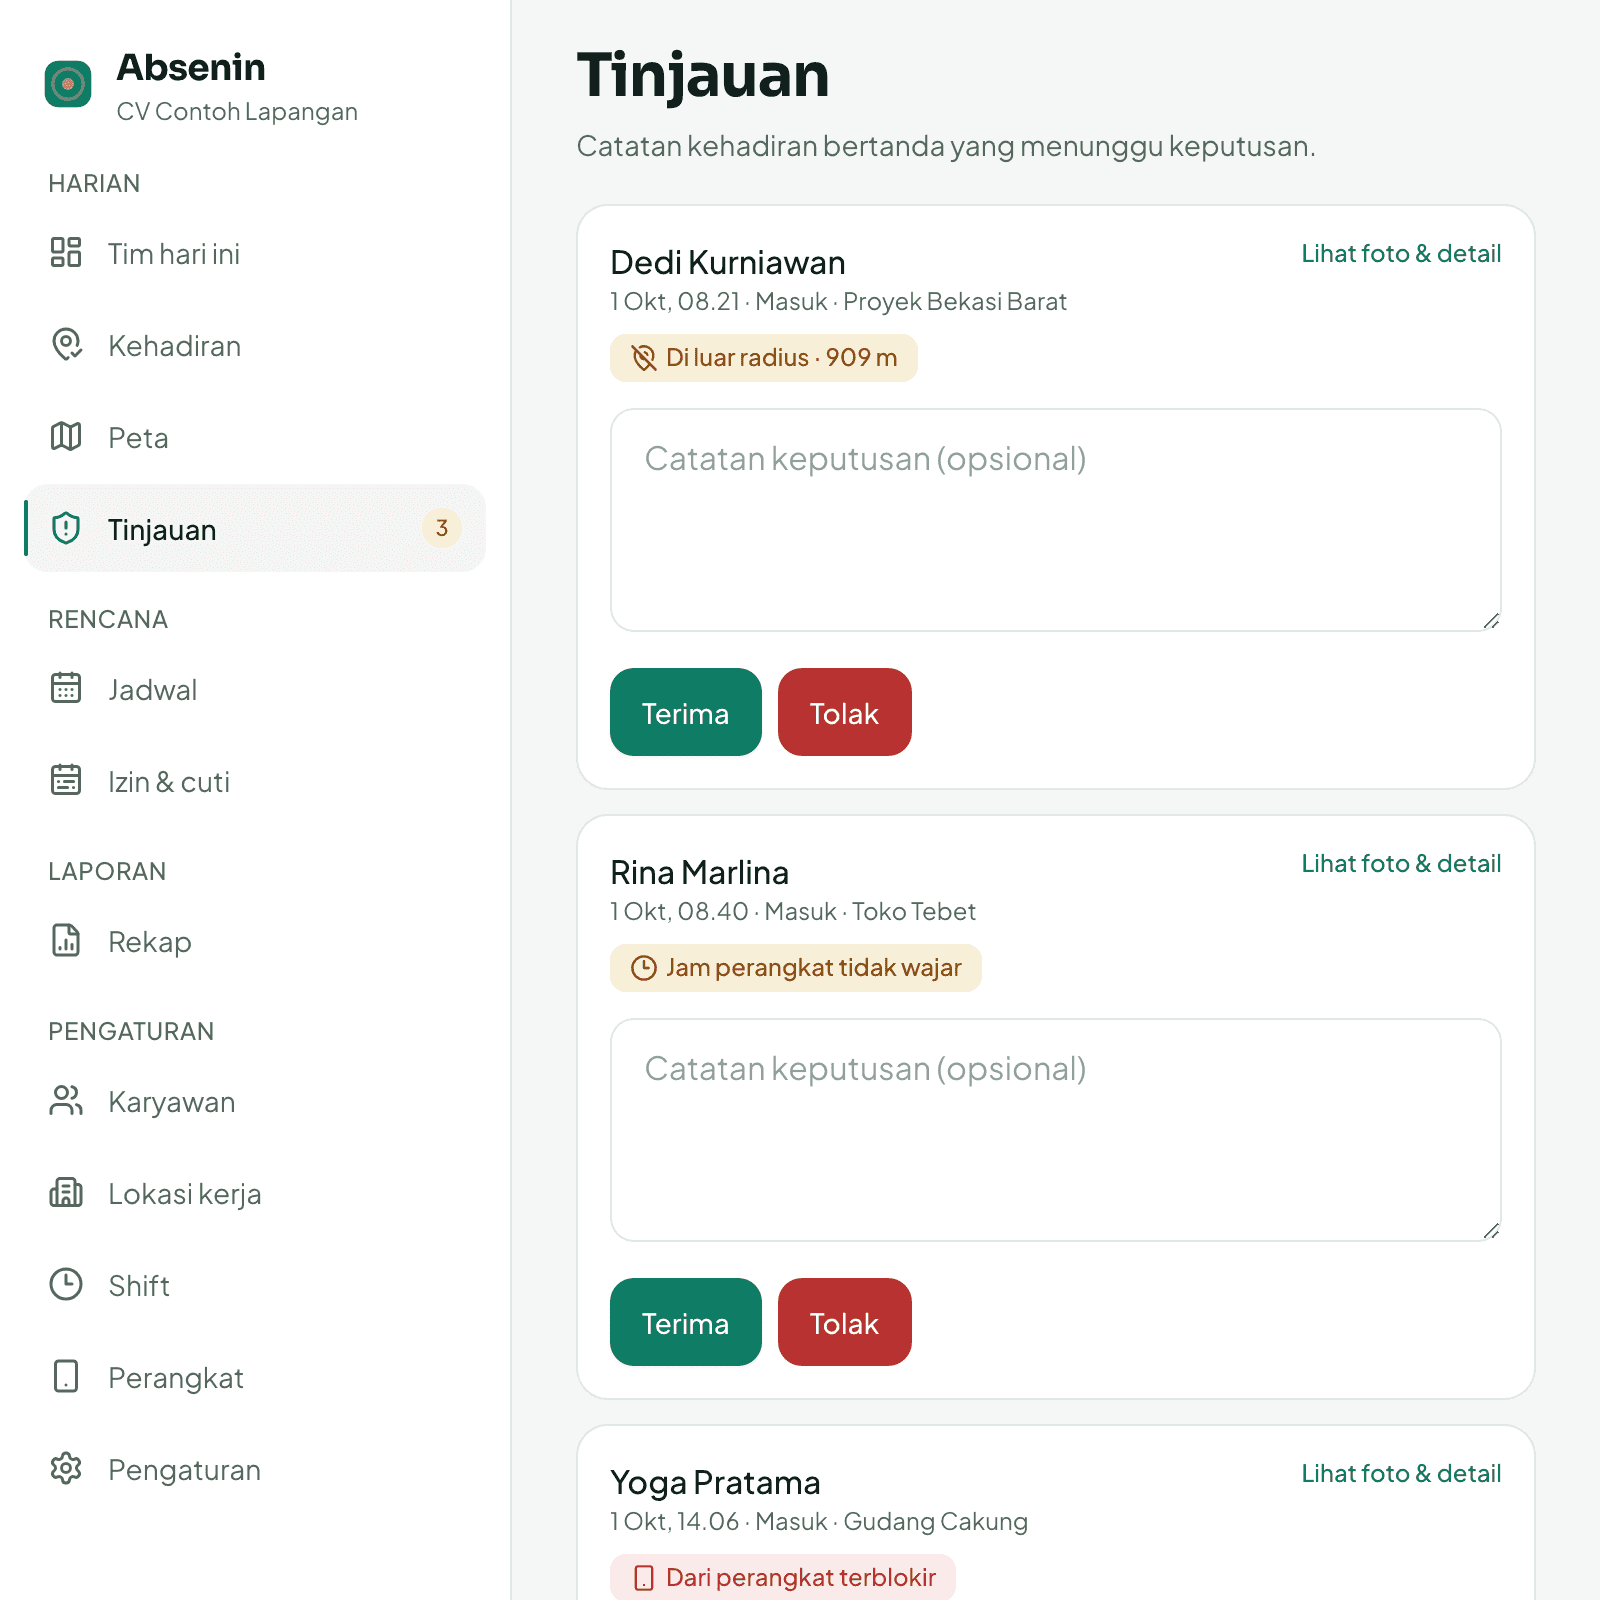Viewport: 1600px width, 1600px height.
Task: Open the Jadwal menu item
Action: click(x=255, y=690)
